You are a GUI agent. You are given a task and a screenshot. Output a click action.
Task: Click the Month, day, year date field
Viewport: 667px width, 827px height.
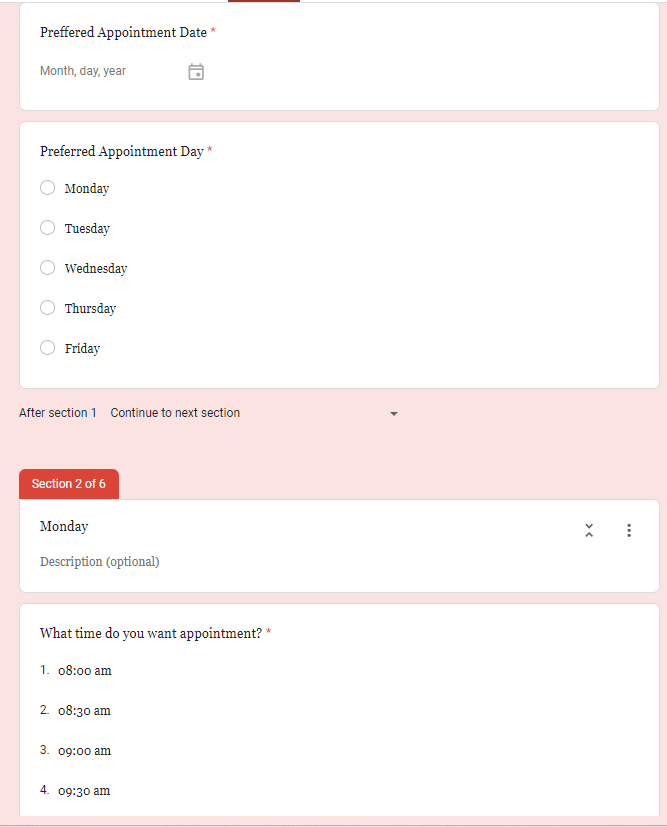pyautogui.click(x=84, y=72)
